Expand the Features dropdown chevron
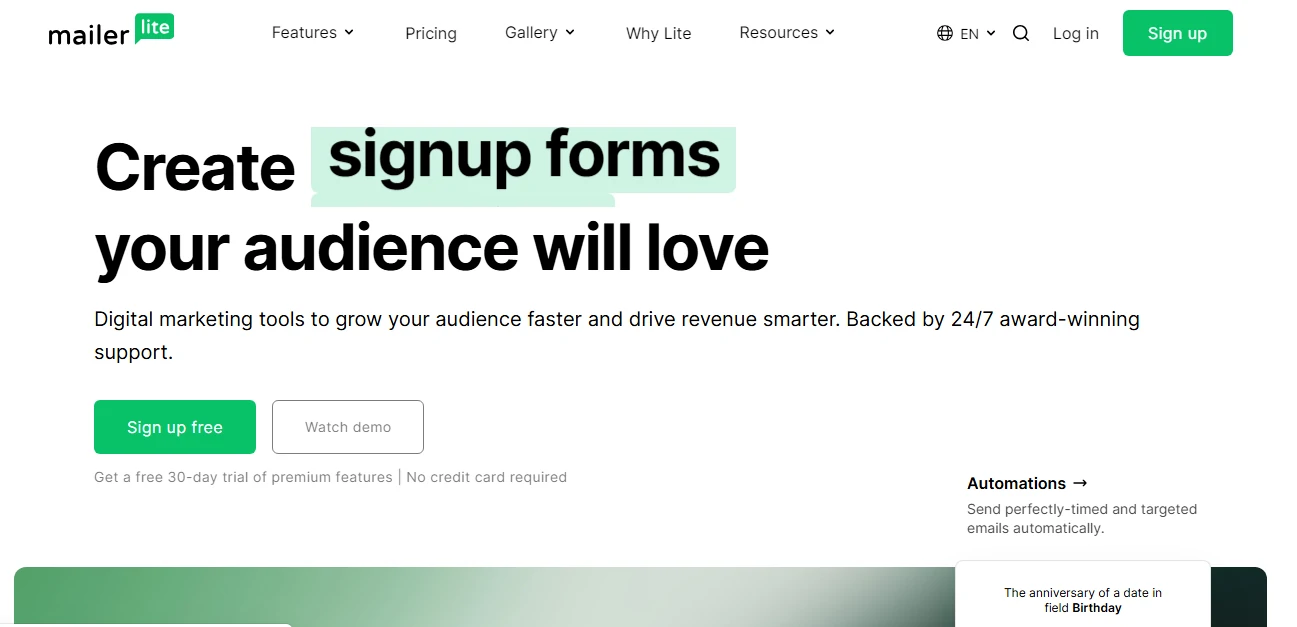The width and height of the screenshot is (1297, 627). (x=349, y=32)
